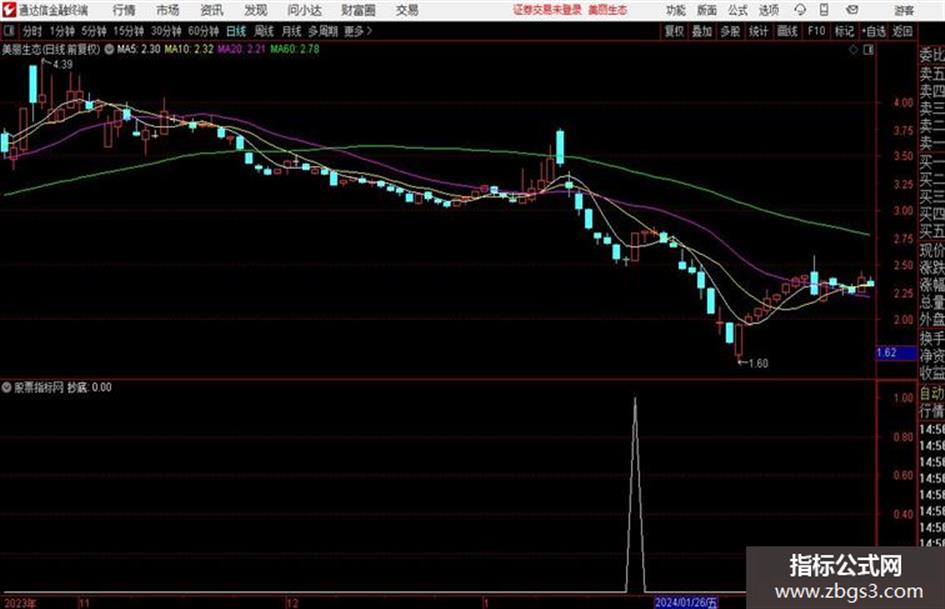Click the white 抄底 signal spike in sub-chart

635,494
